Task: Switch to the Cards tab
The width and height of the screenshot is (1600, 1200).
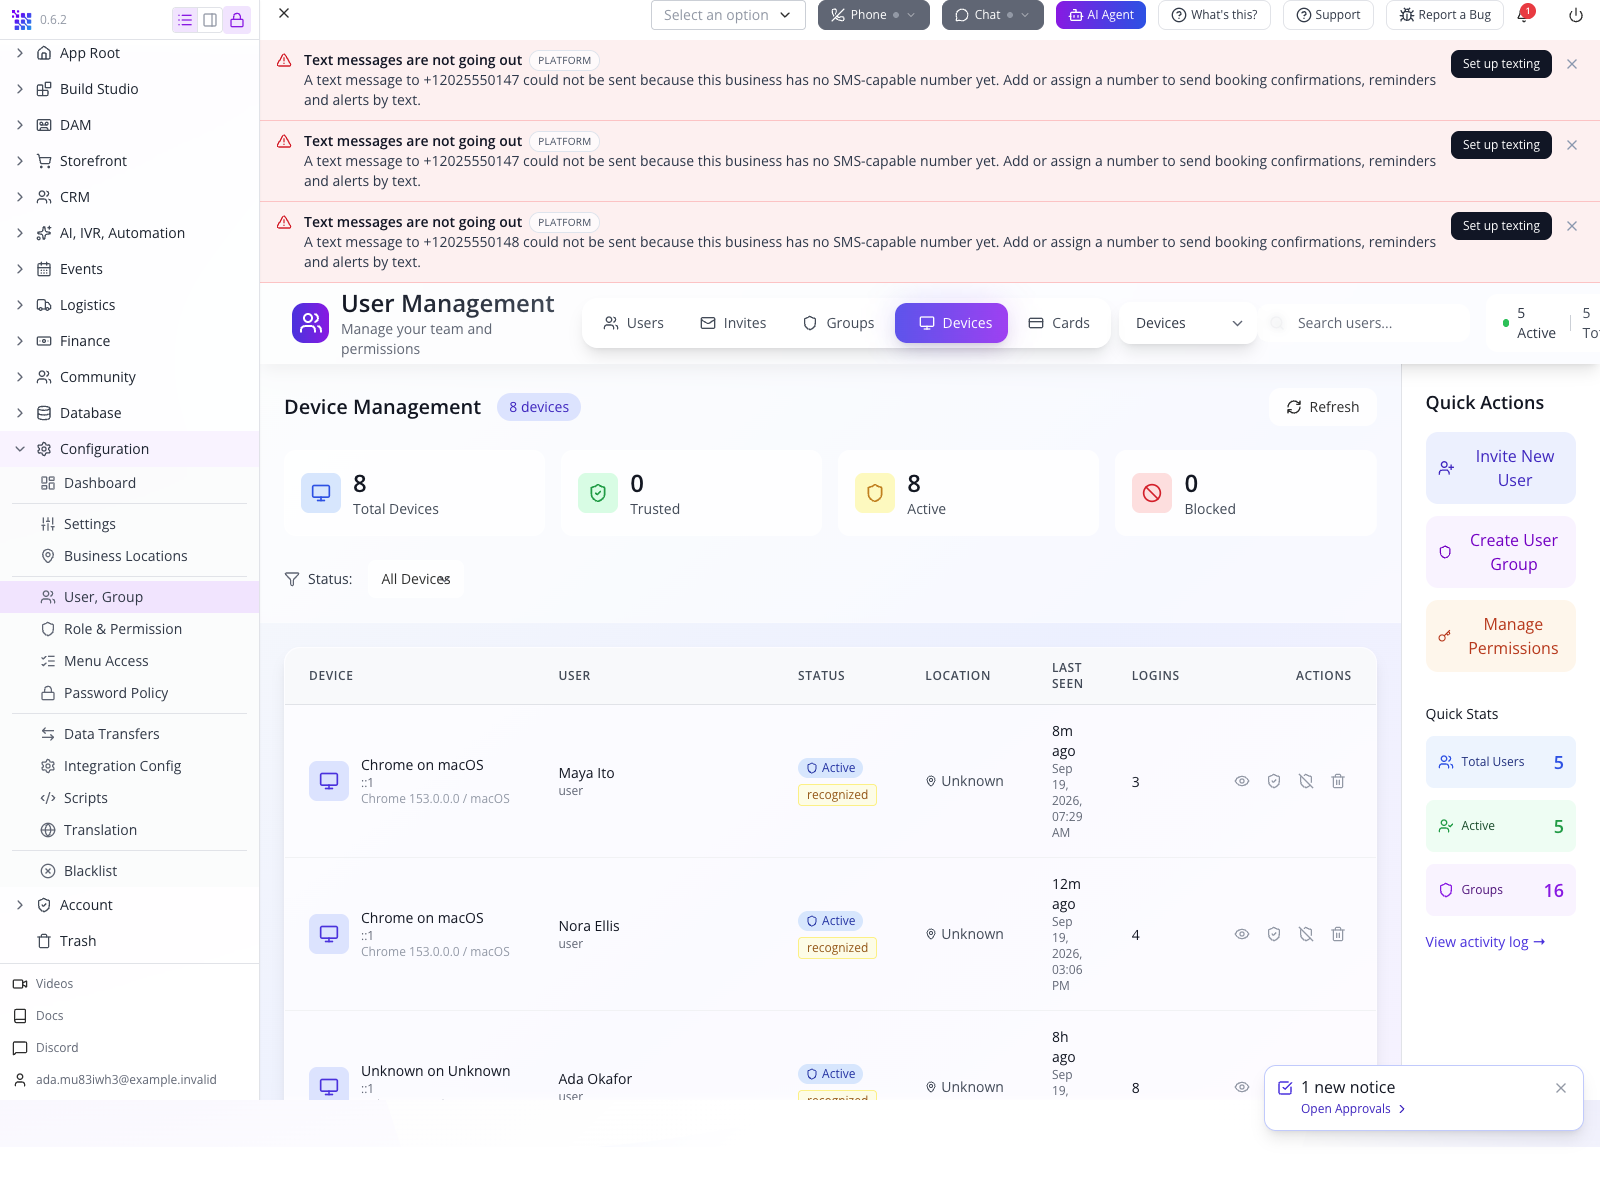Action: 1059,323
